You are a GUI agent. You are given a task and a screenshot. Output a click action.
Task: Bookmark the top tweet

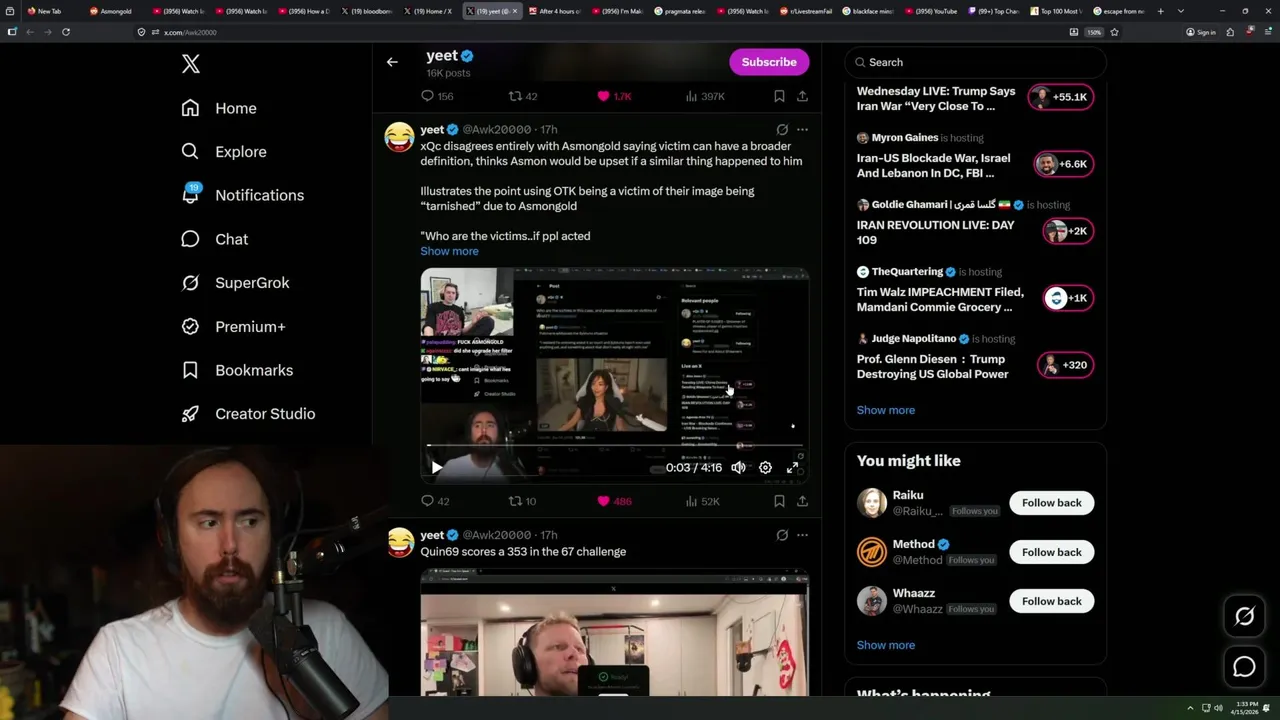point(779,96)
